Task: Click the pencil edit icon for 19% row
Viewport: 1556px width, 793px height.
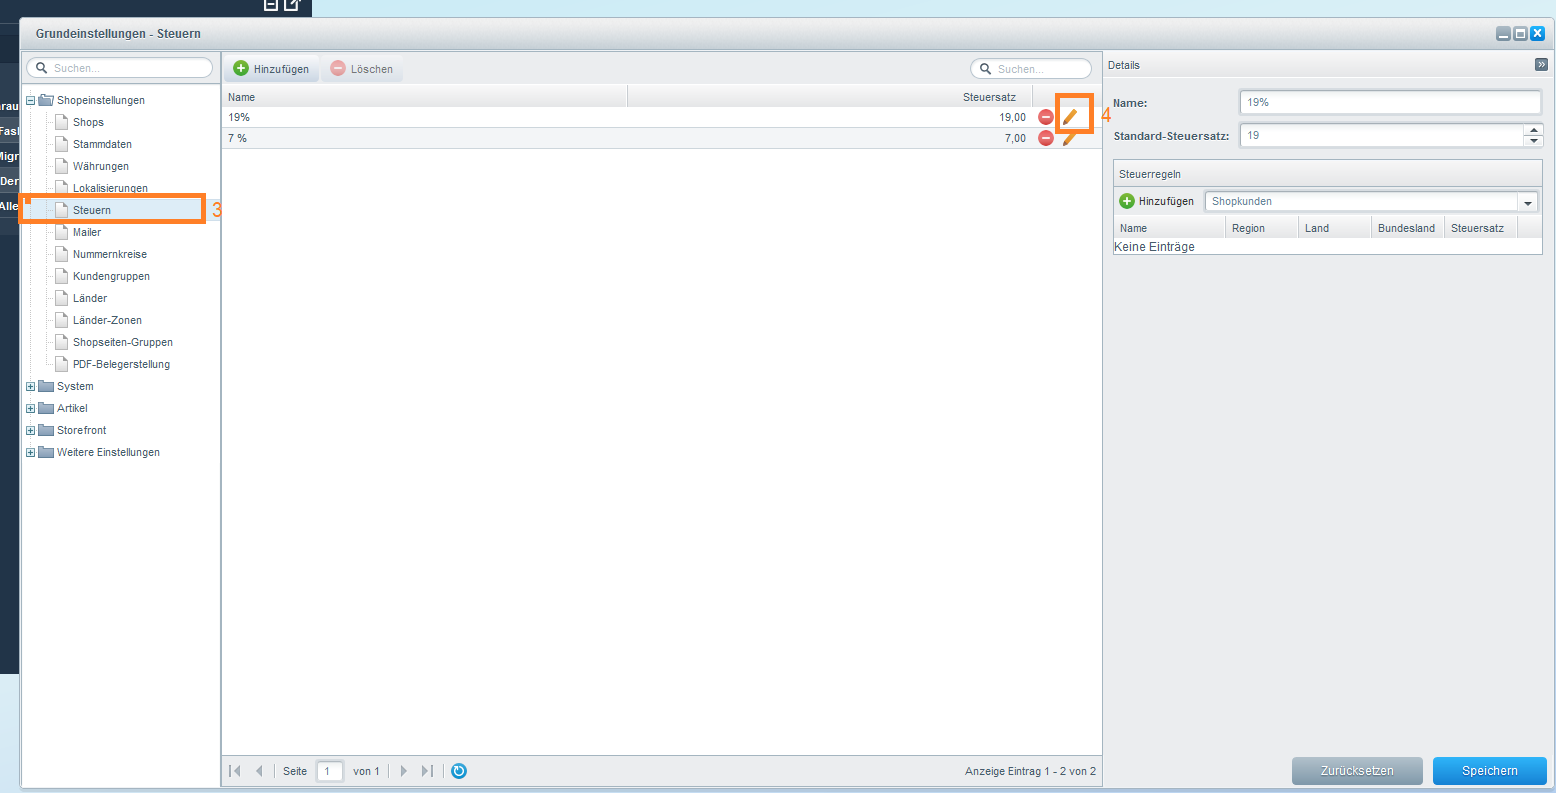Action: click(x=1070, y=117)
